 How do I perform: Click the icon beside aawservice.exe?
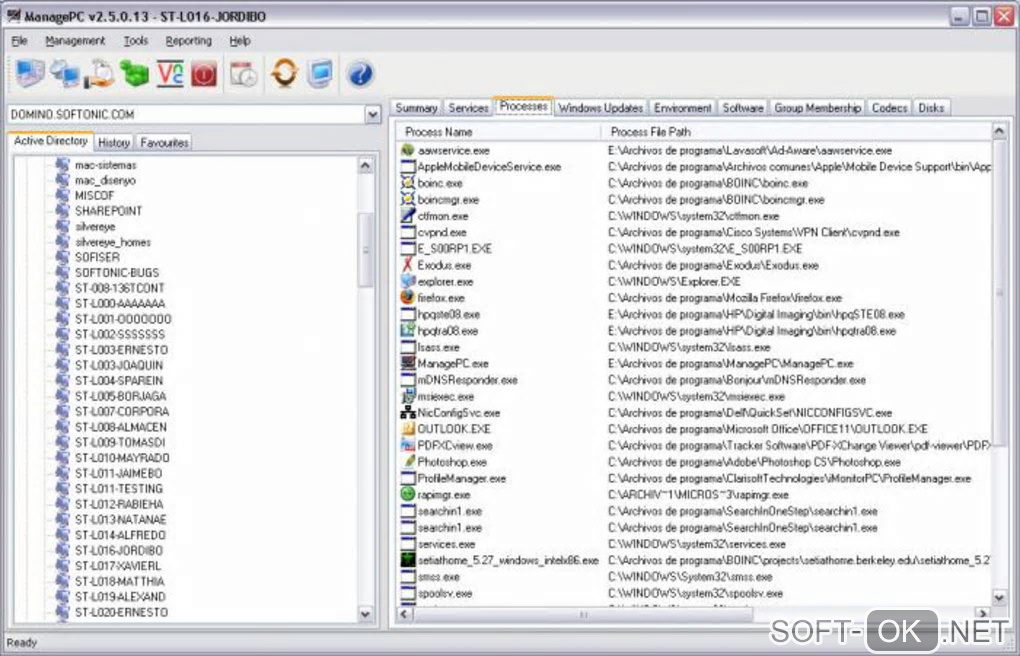coord(407,150)
